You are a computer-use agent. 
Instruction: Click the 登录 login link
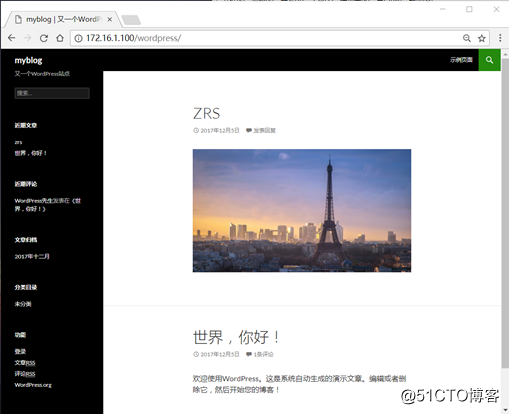click(x=20, y=351)
